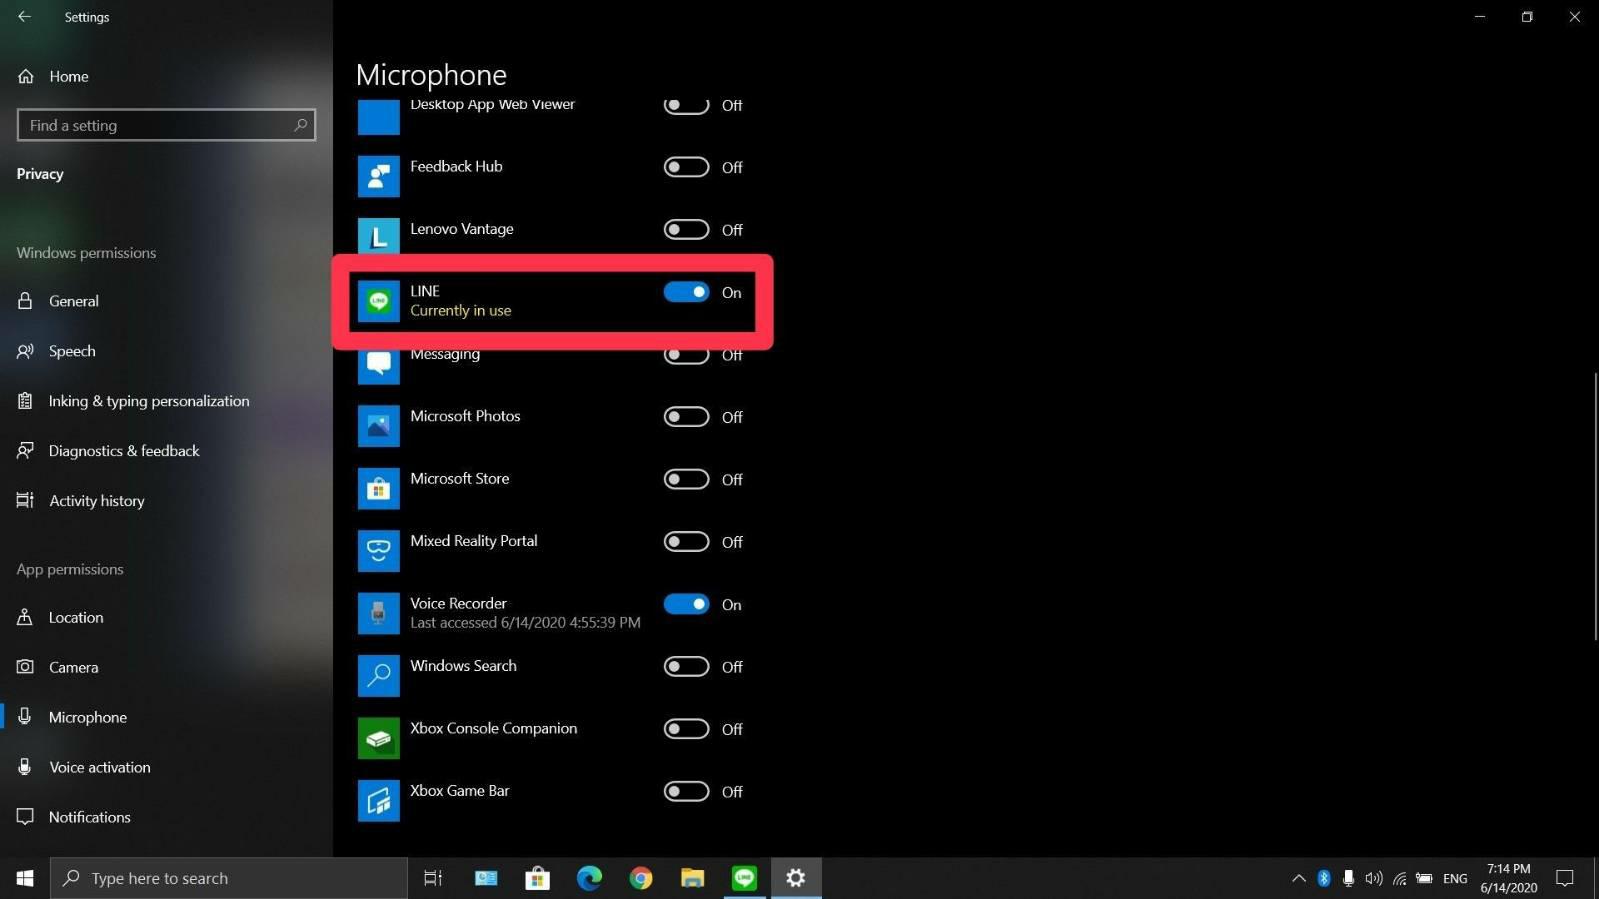The width and height of the screenshot is (1599, 899).
Task: Open File Explorer from the taskbar
Action: [x=693, y=878]
